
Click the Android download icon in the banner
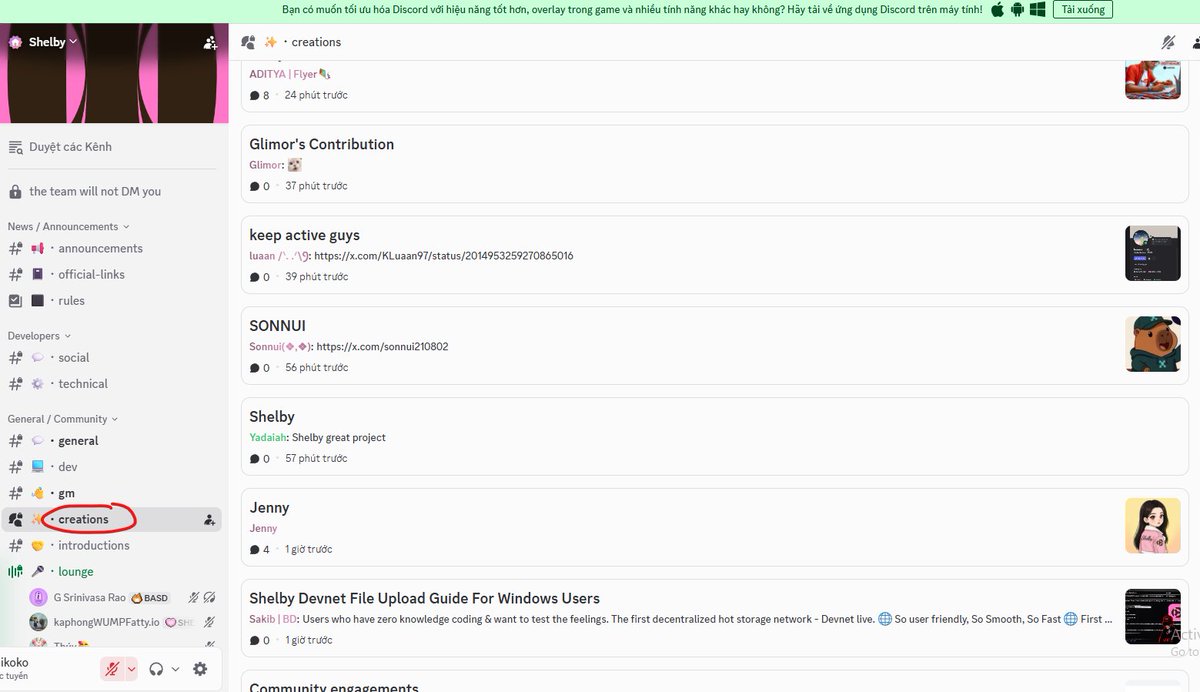coord(1017,10)
